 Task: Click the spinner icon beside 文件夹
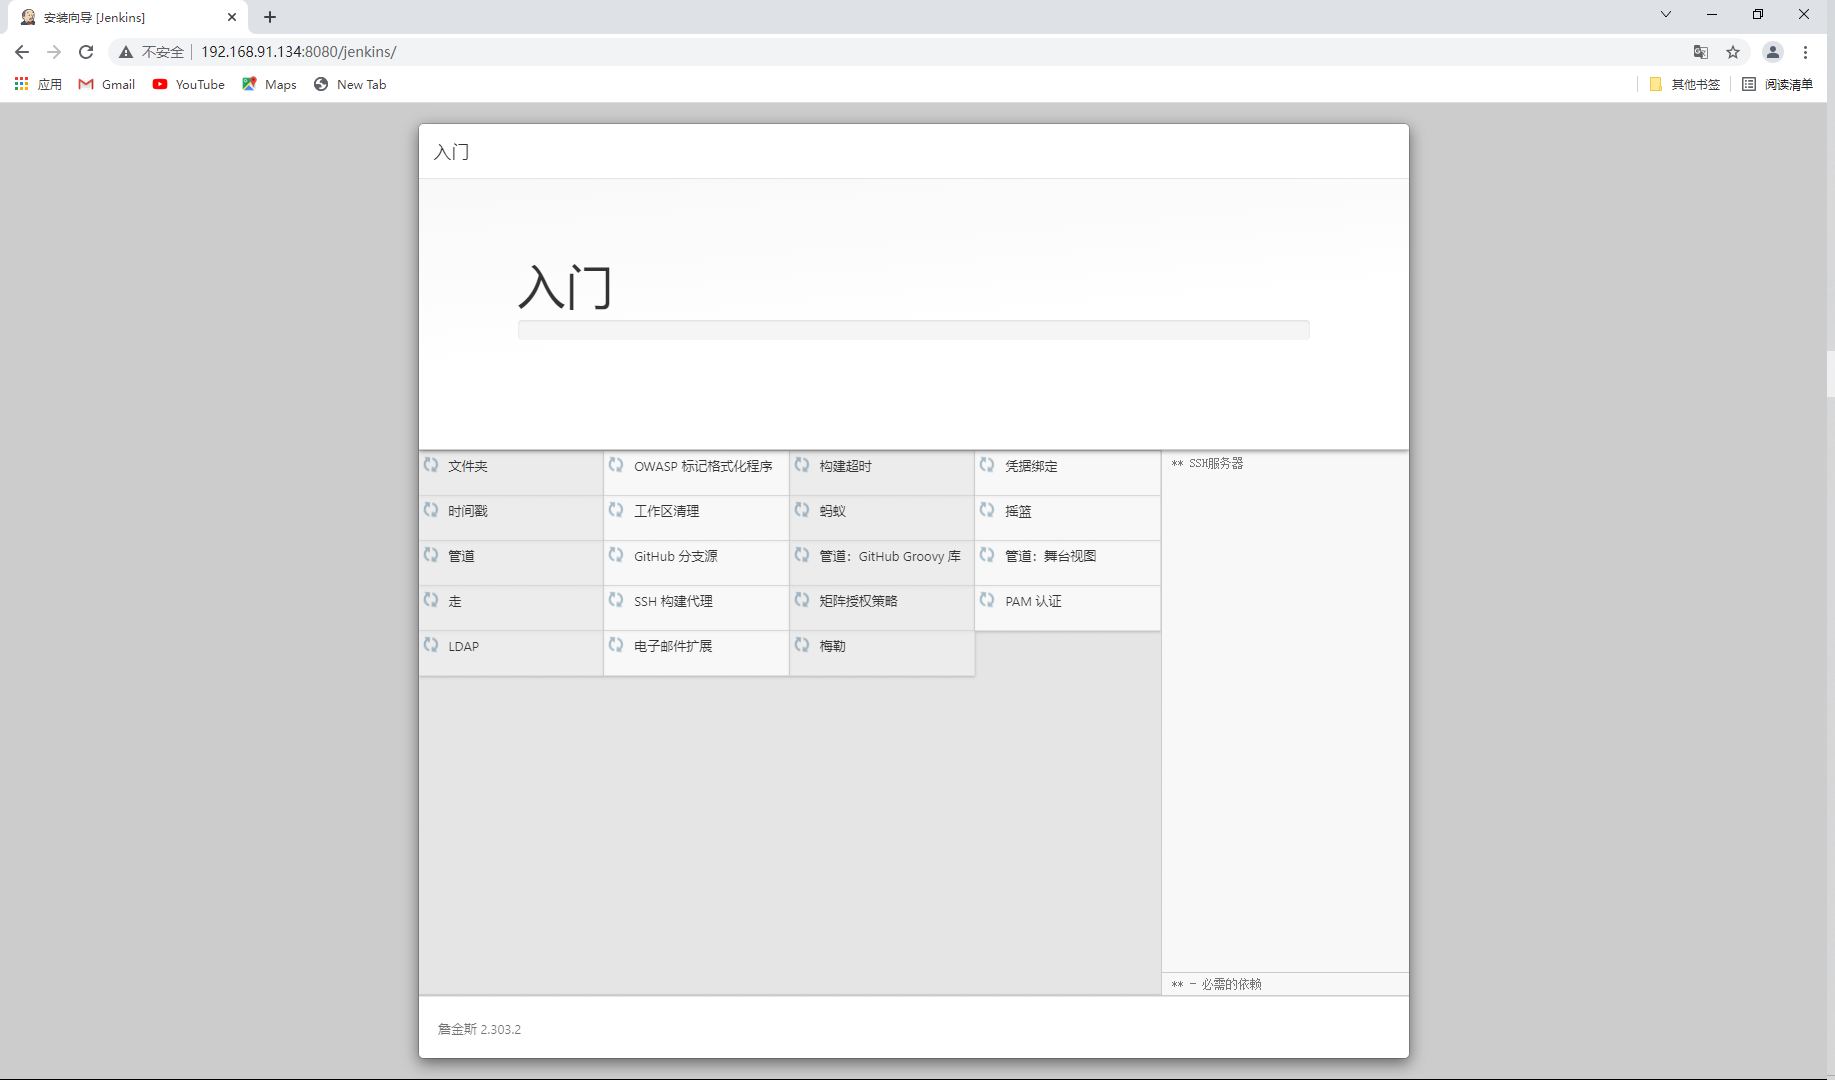click(431, 465)
